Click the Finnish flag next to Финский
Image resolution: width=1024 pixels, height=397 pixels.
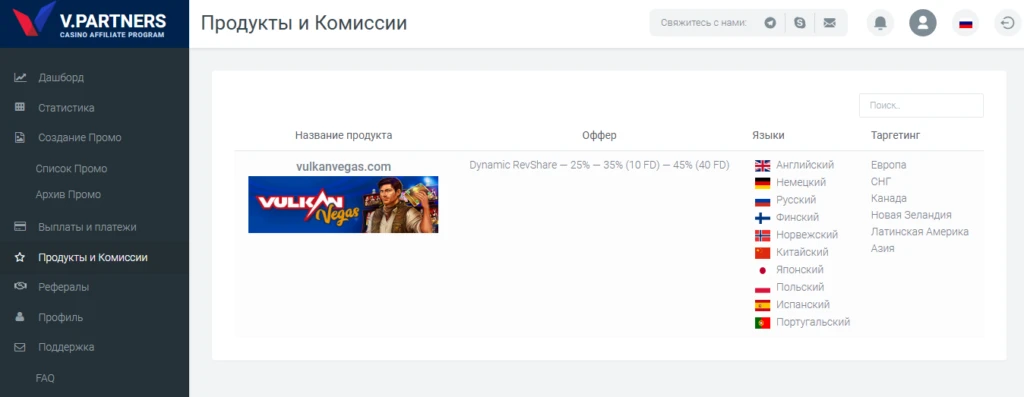tap(762, 217)
